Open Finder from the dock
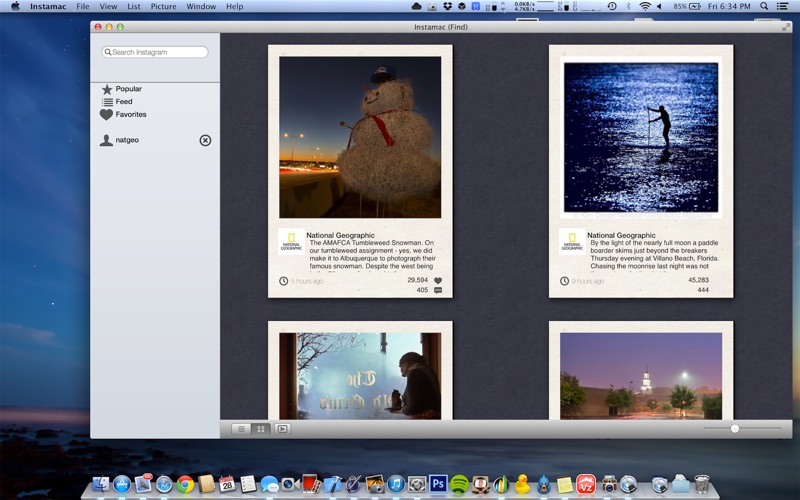Image resolution: width=800 pixels, height=500 pixels. [x=101, y=484]
